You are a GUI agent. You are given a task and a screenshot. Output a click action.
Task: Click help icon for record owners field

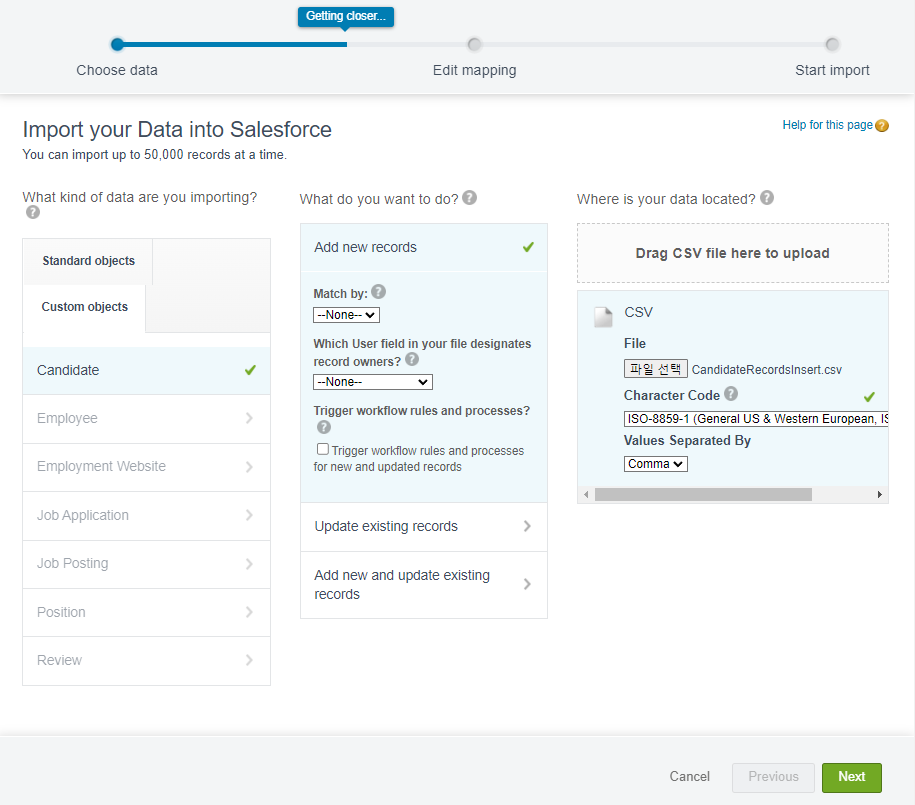(x=412, y=359)
